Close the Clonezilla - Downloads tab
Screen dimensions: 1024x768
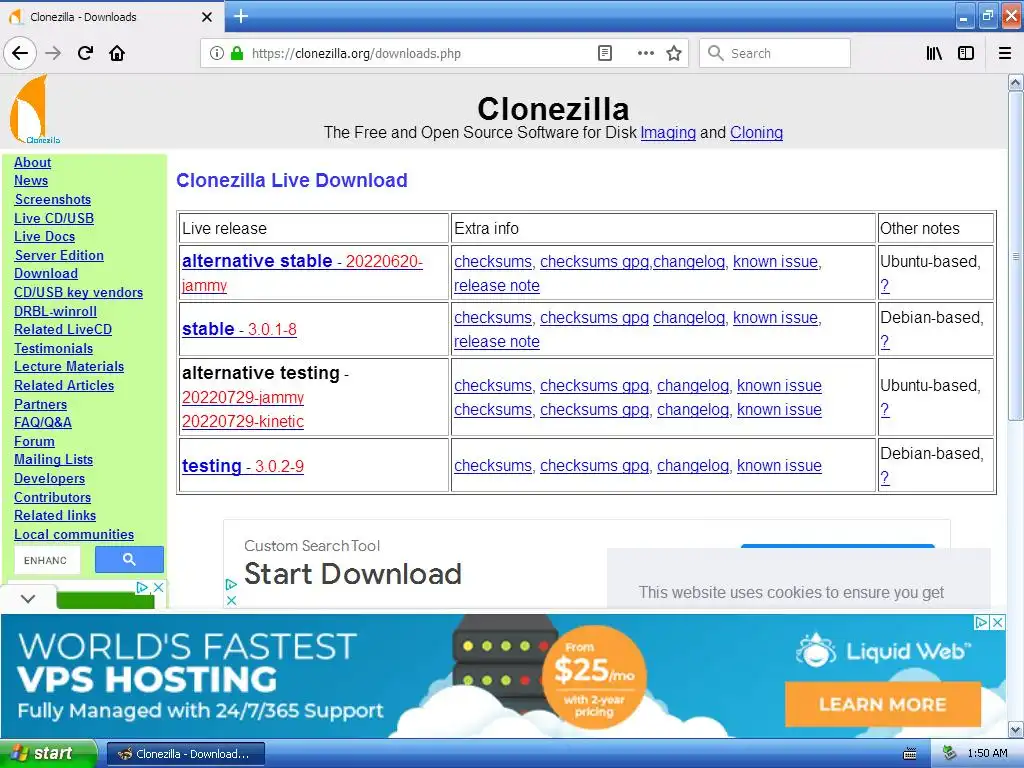point(206,17)
